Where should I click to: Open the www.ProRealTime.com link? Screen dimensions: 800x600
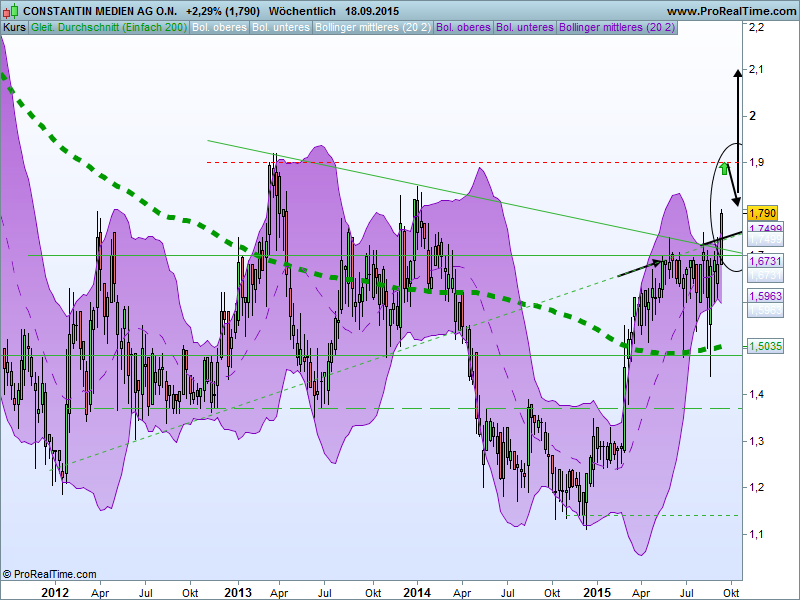(x=729, y=10)
